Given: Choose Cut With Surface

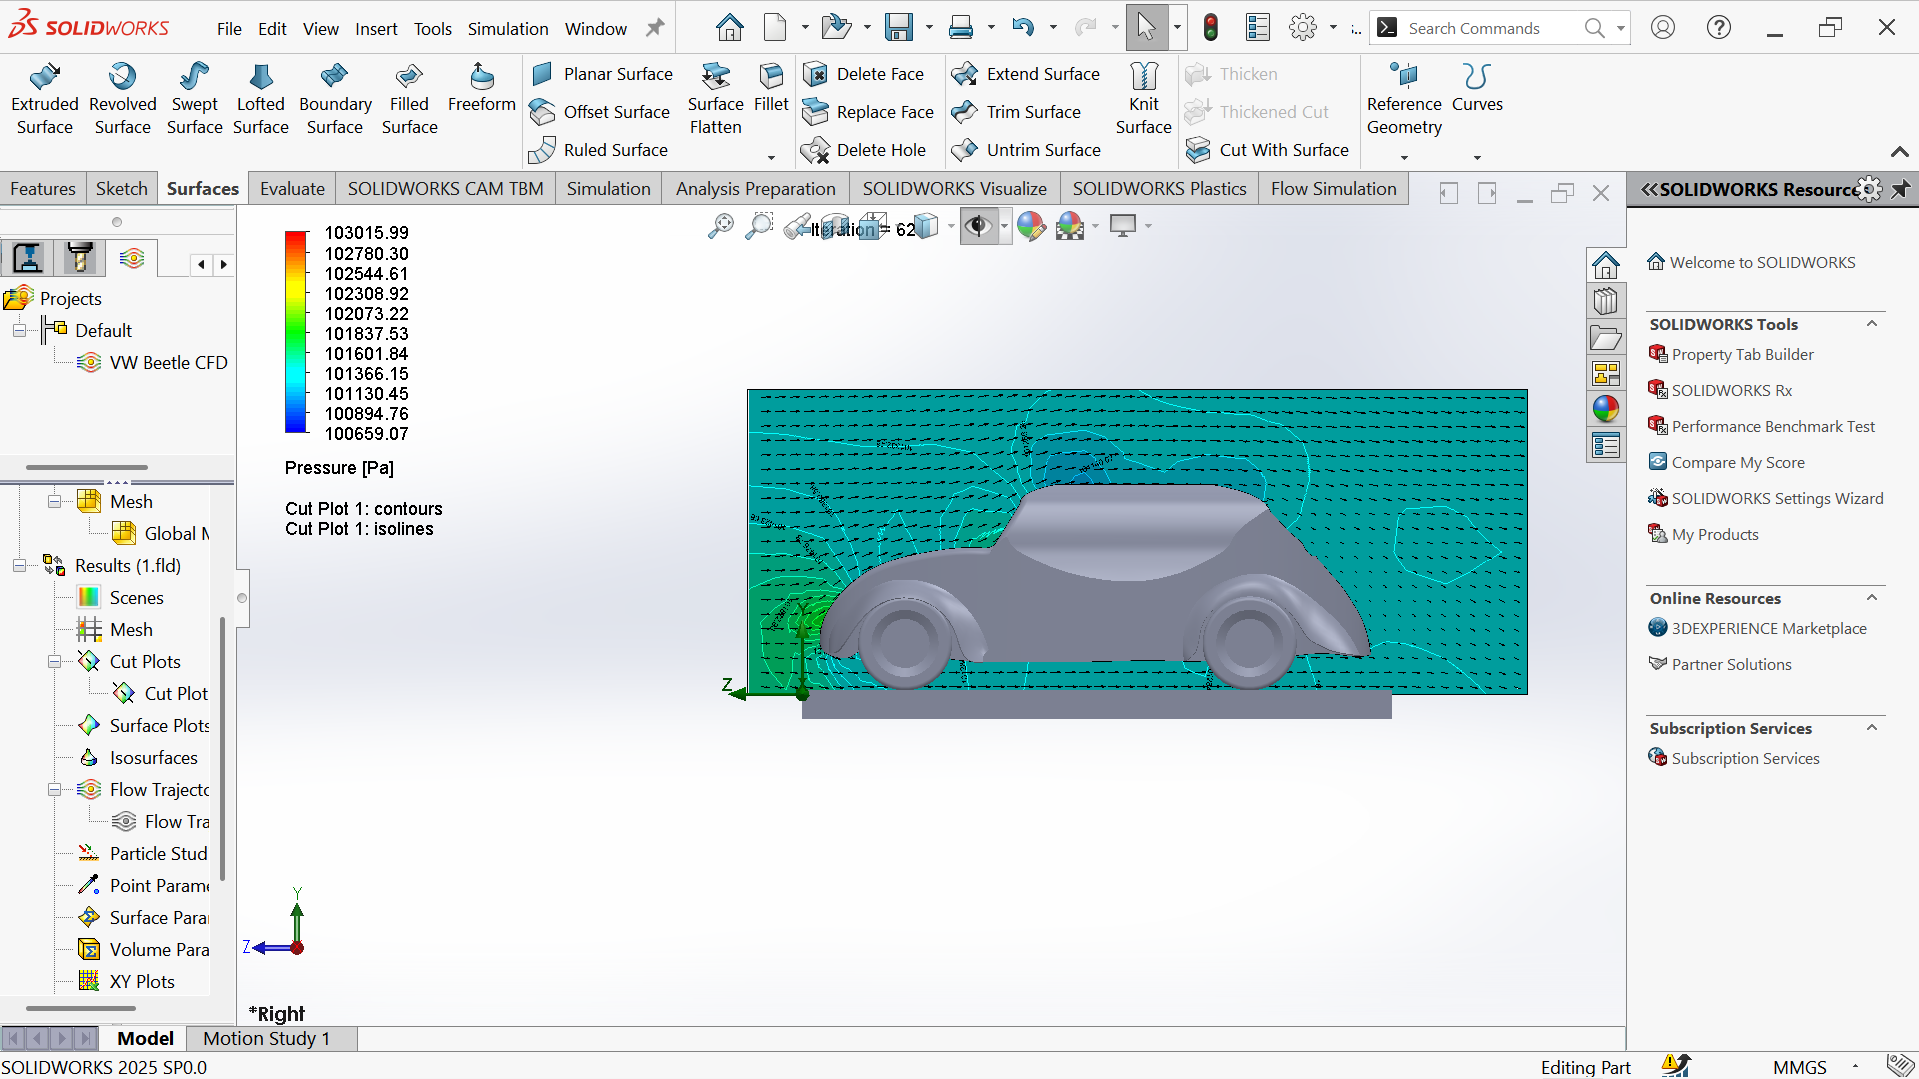Looking at the screenshot, I should (1267, 150).
